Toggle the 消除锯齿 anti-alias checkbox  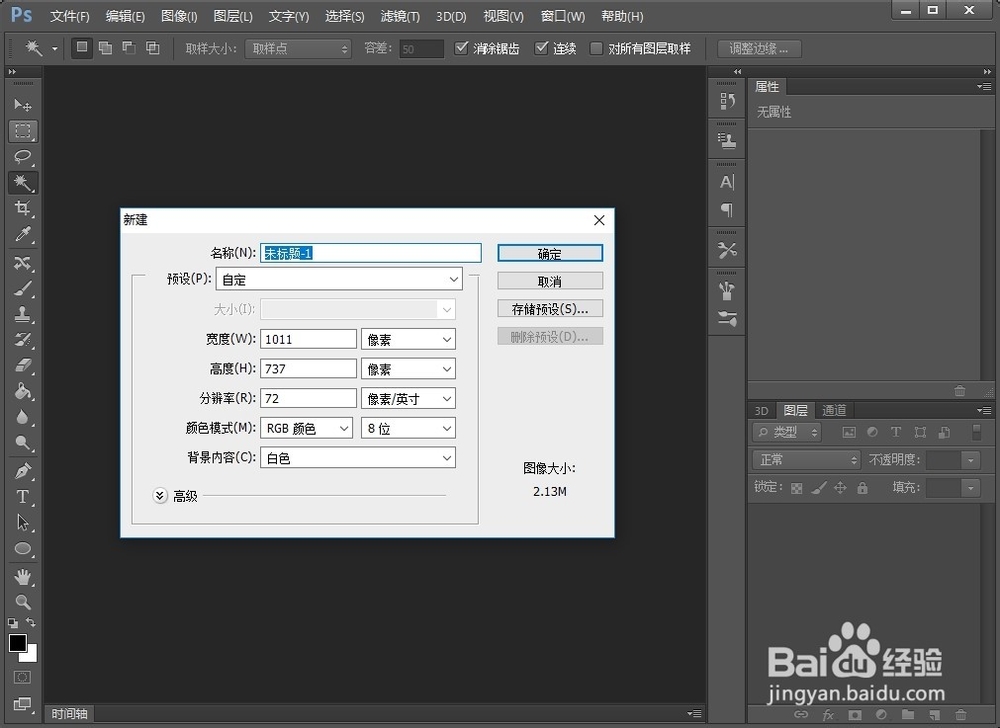tap(461, 48)
